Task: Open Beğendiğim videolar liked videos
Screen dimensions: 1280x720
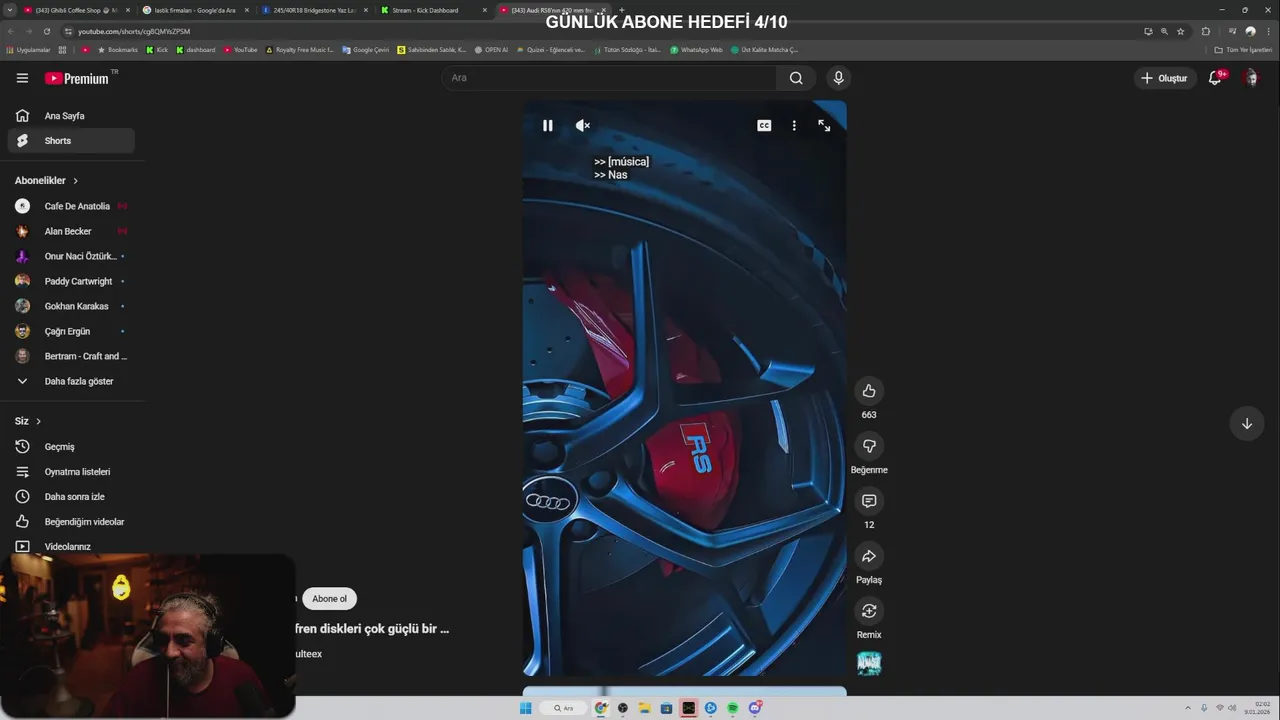Action: 71,522
